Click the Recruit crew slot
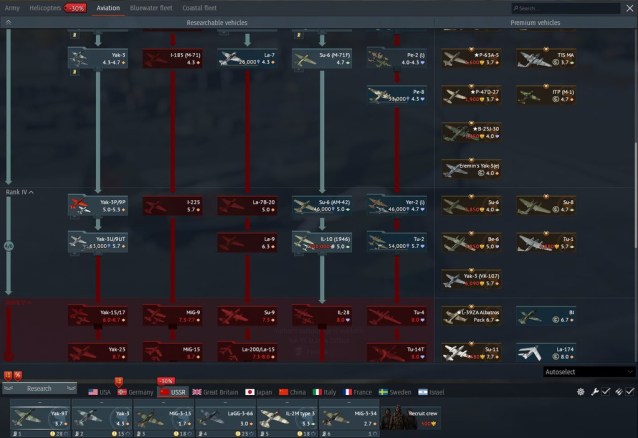Image resolution: width=638 pixels, height=438 pixels. click(x=409, y=416)
